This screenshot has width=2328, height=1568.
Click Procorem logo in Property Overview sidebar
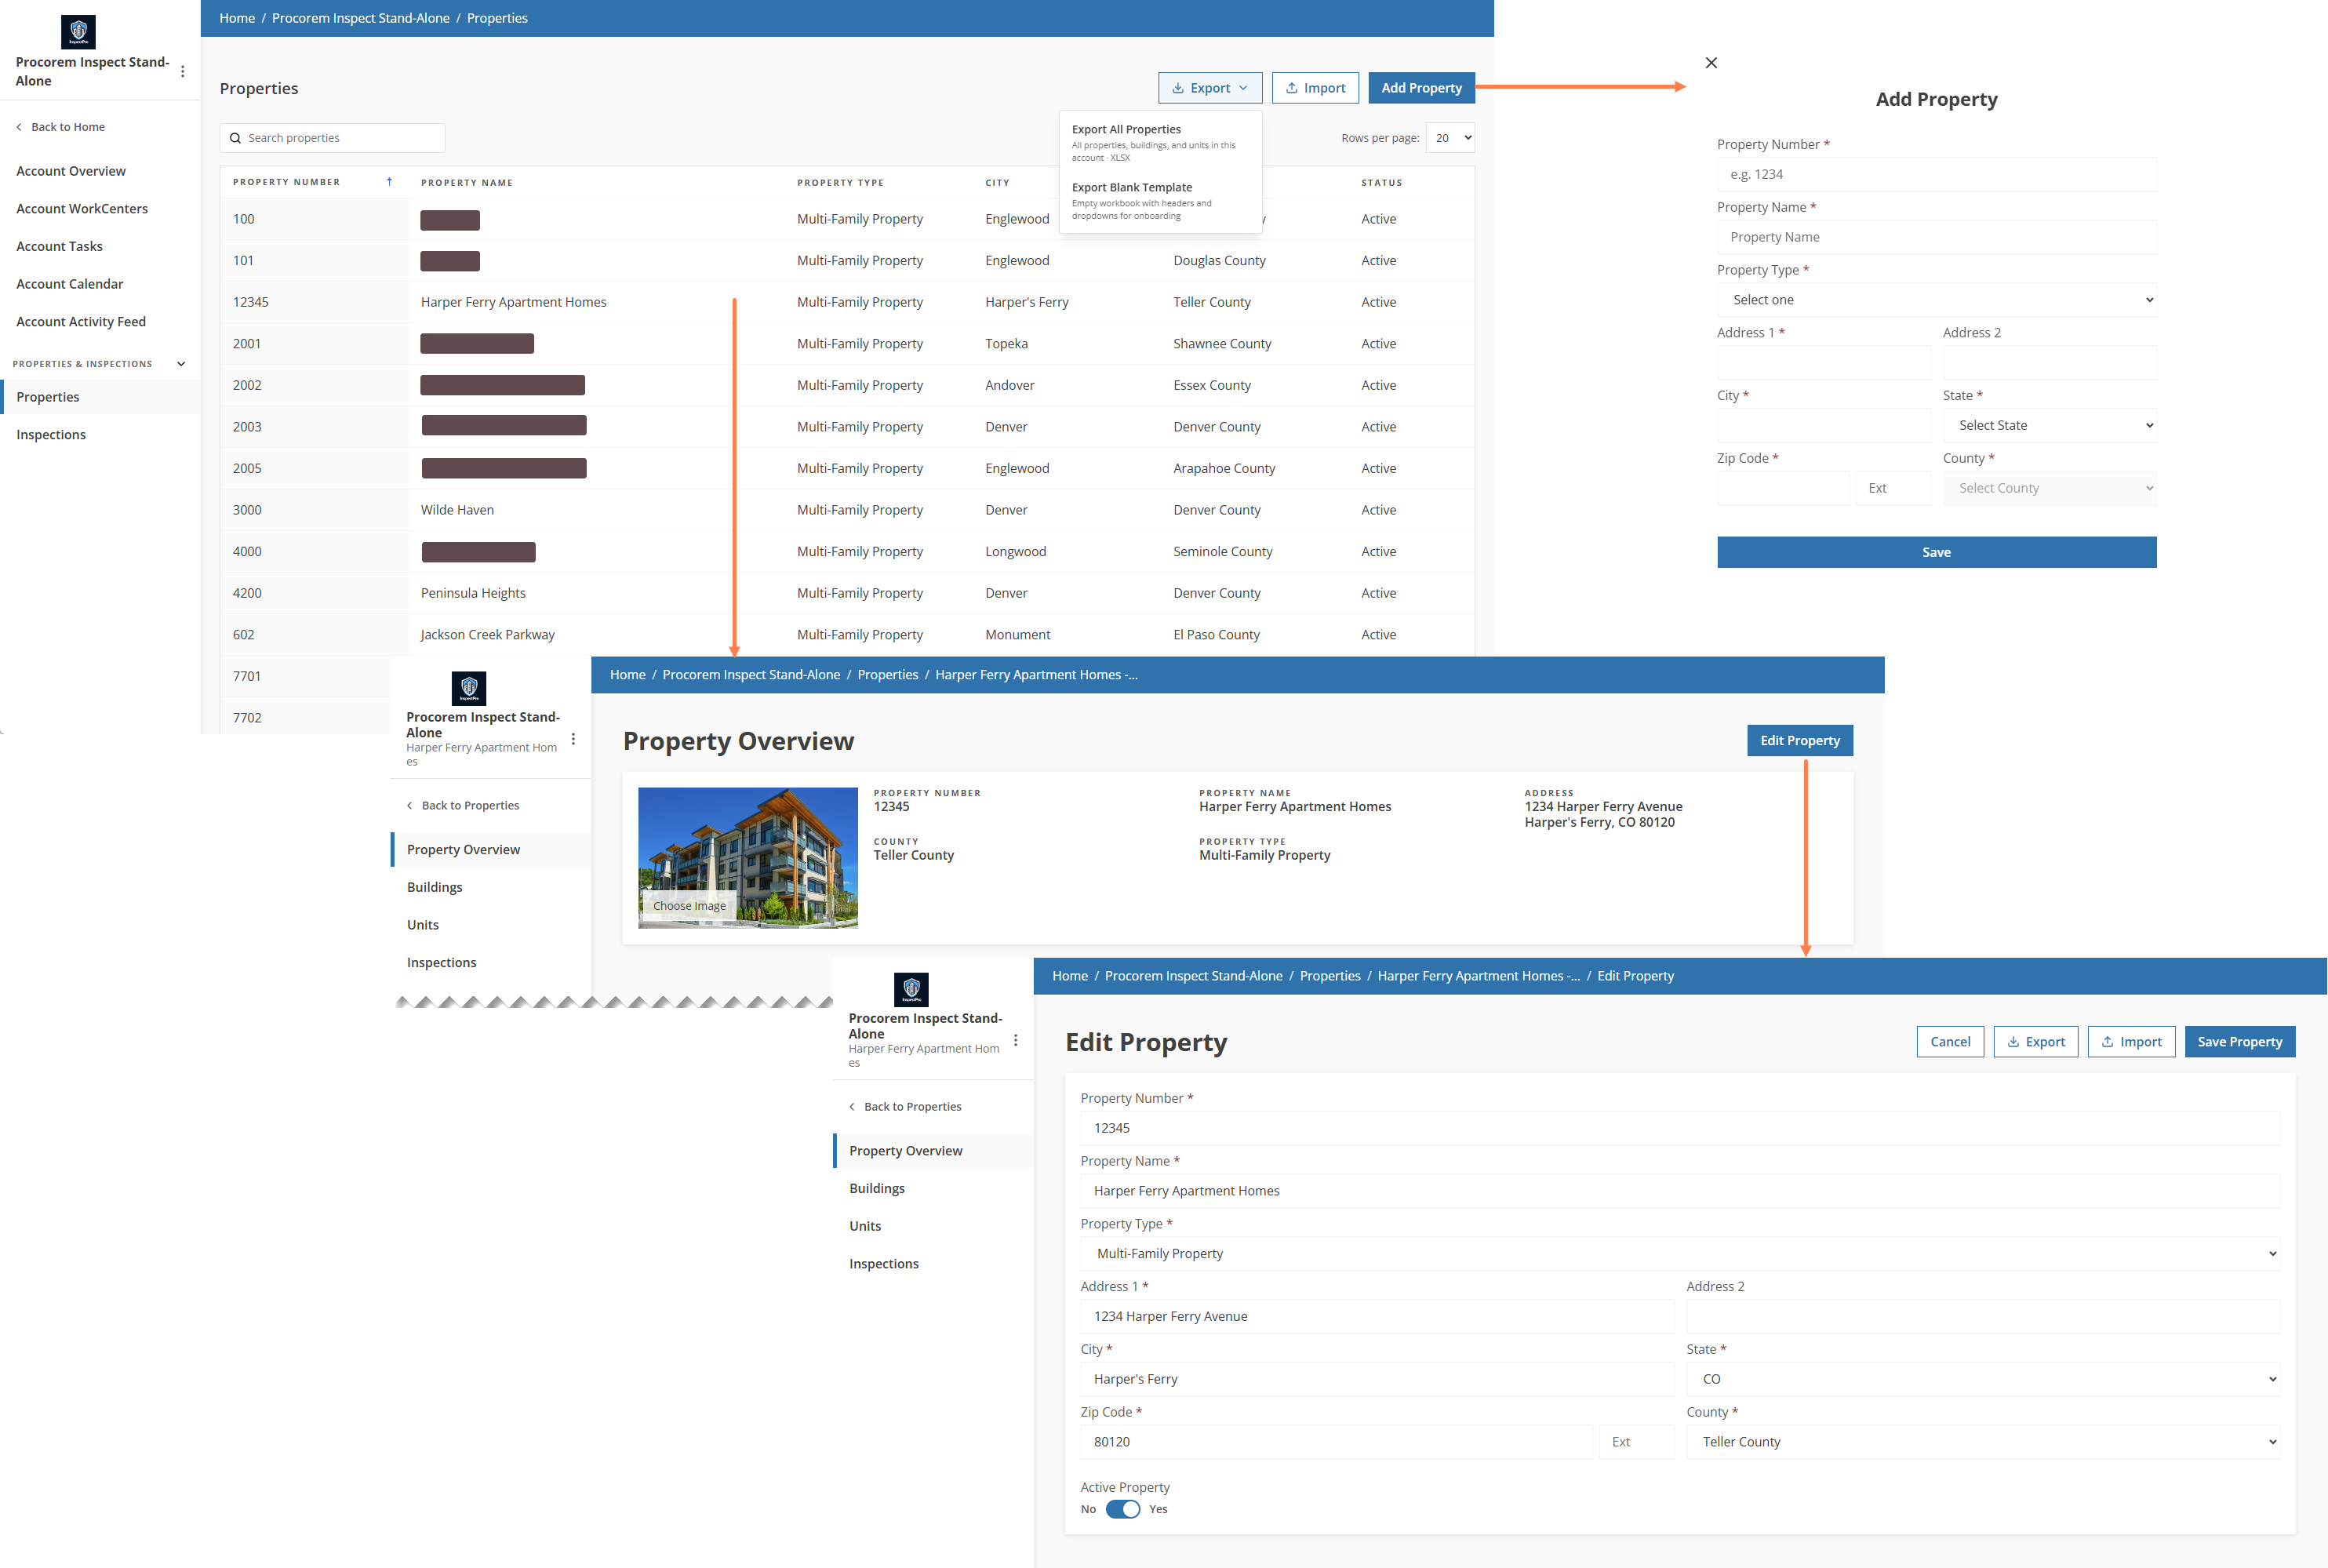pos(469,688)
